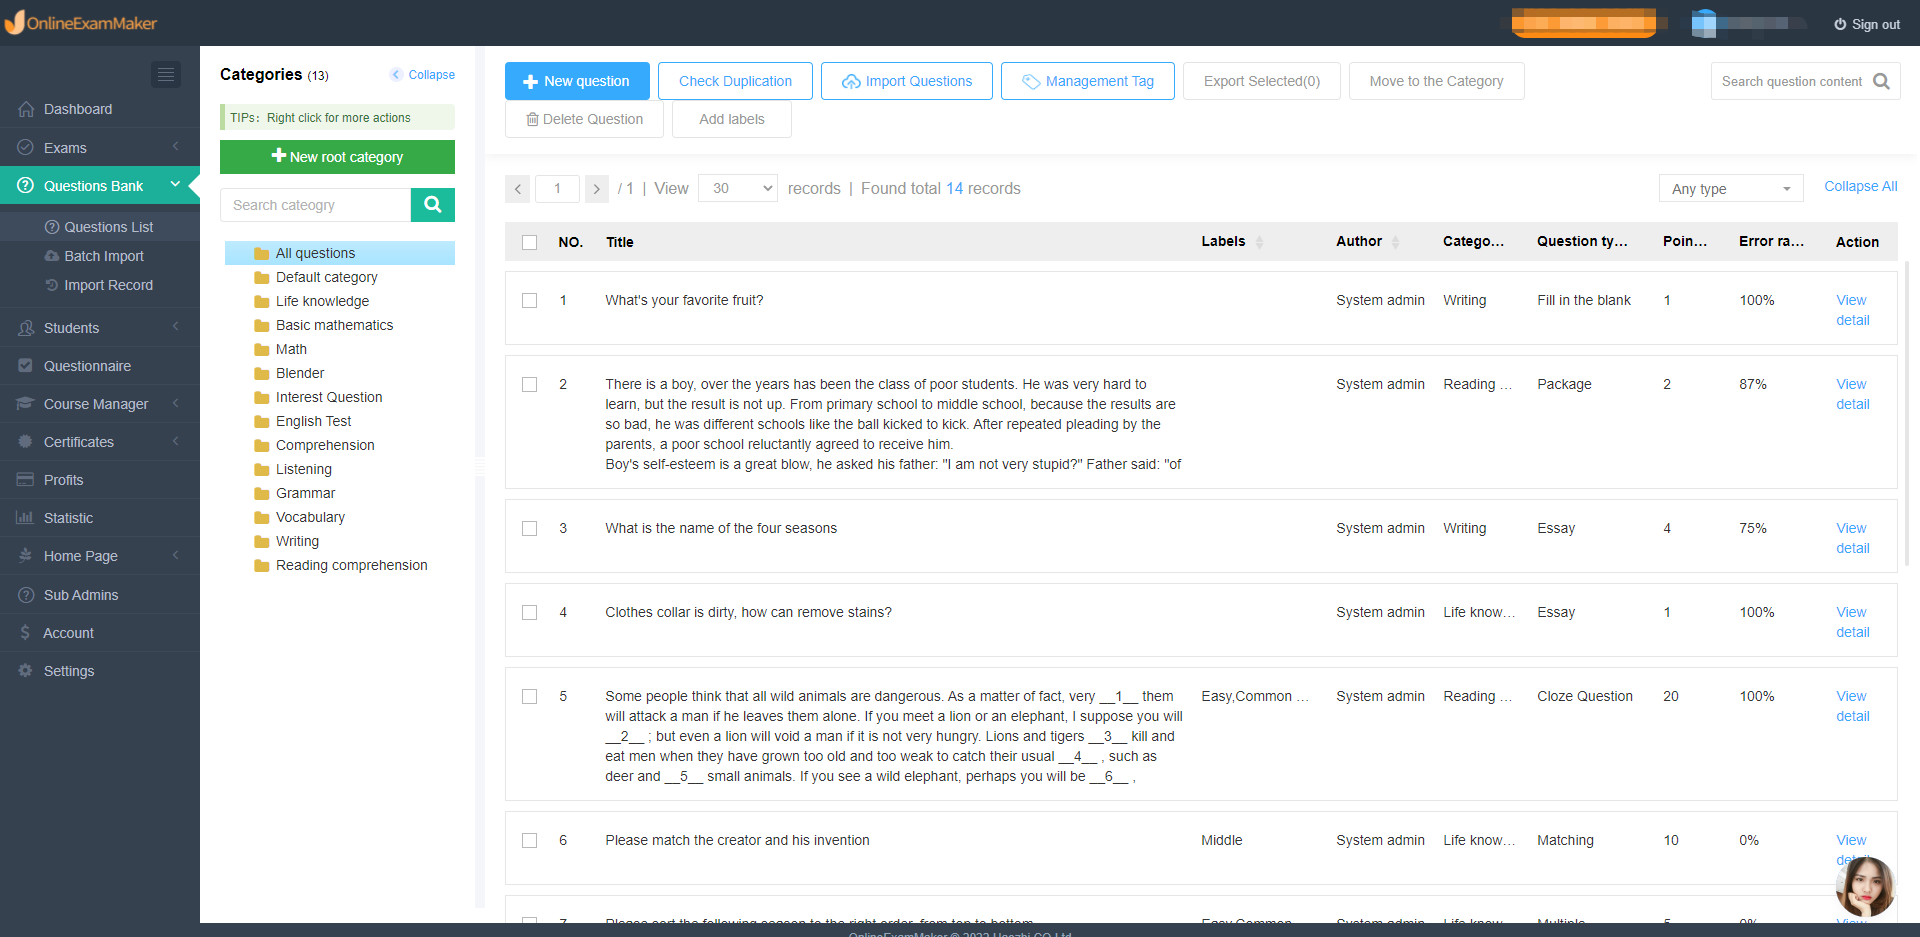The height and width of the screenshot is (937, 1920).
Task: Click the hamburger menu icon in sidebar
Action: click(166, 74)
